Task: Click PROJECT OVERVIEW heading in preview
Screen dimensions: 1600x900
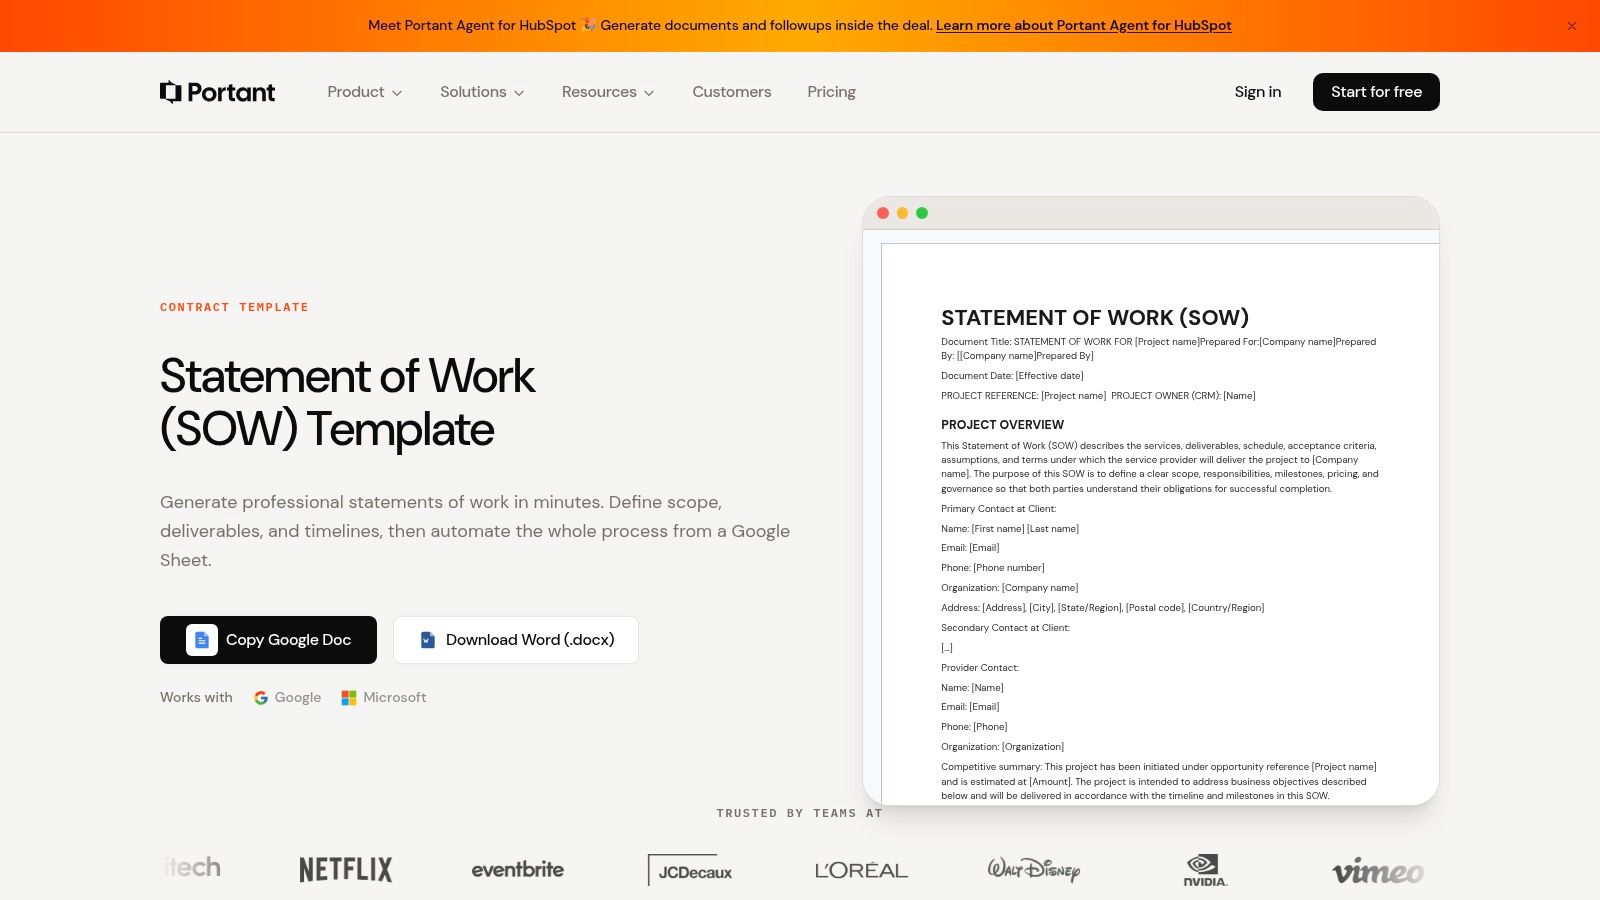Action: click(x=1002, y=425)
